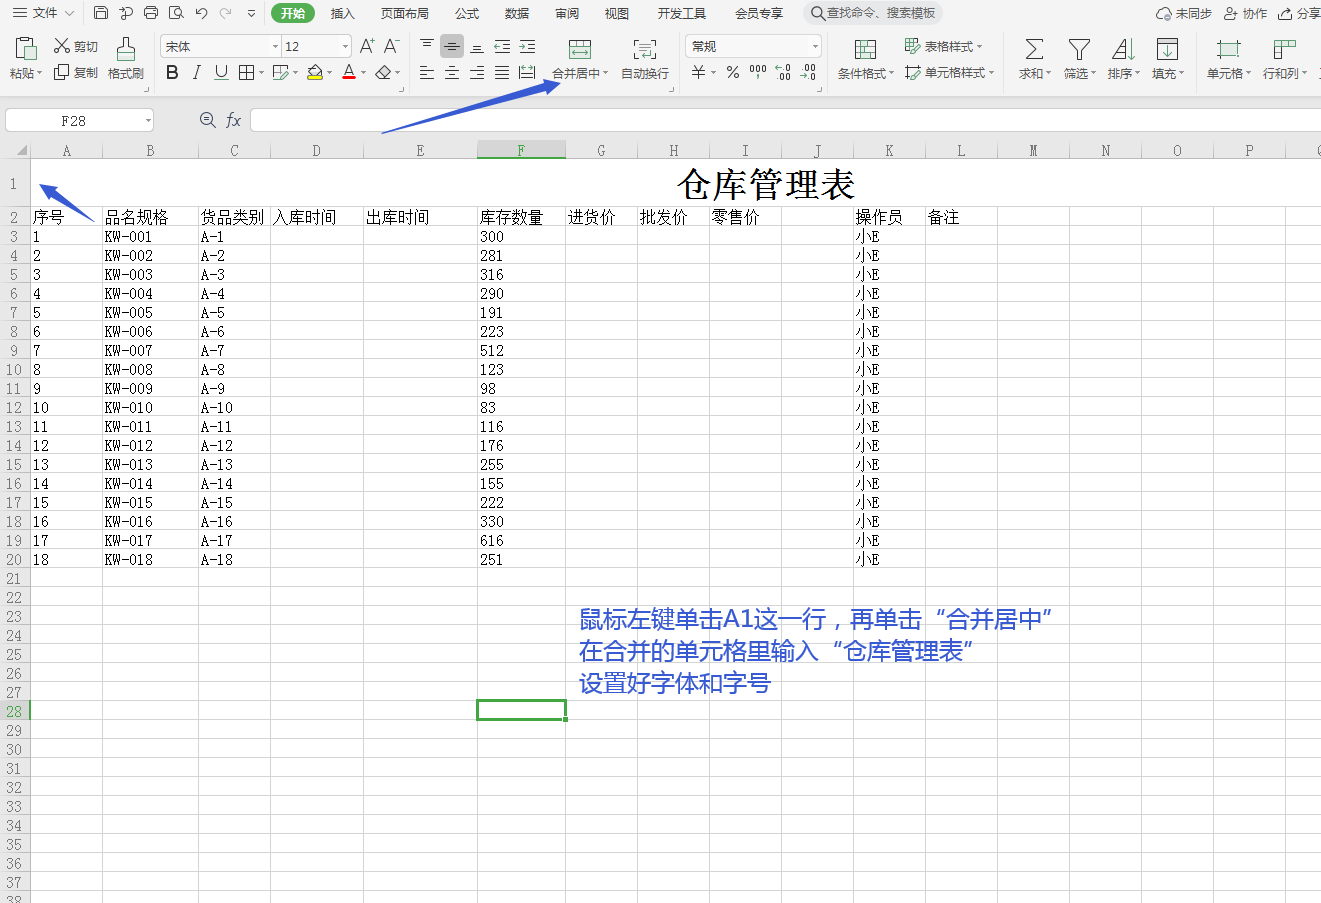Click the fill color bucket
The image size is (1321, 903).
(x=315, y=73)
